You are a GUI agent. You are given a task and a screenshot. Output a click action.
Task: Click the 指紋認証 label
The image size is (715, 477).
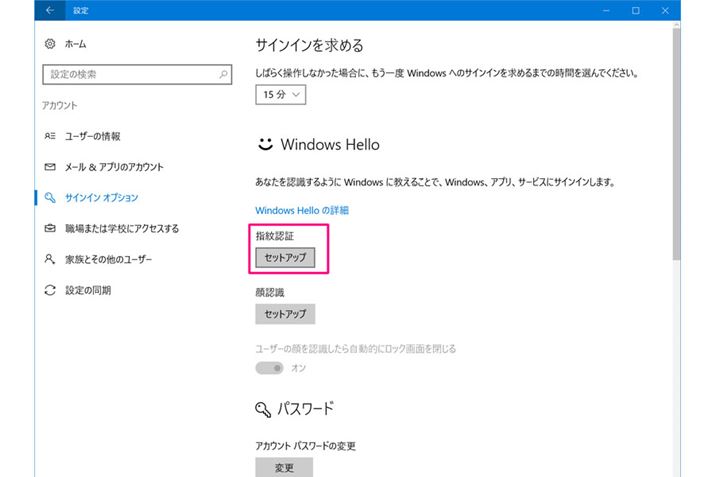pos(275,236)
